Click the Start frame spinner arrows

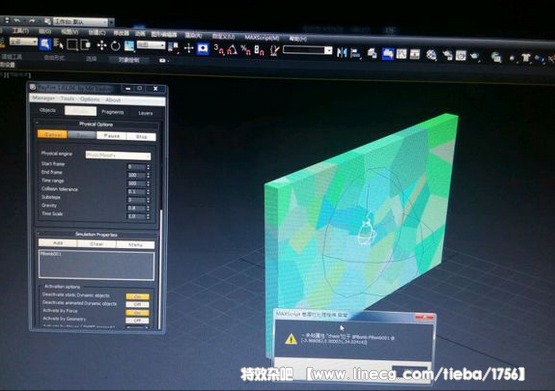pyautogui.click(x=148, y=167)
